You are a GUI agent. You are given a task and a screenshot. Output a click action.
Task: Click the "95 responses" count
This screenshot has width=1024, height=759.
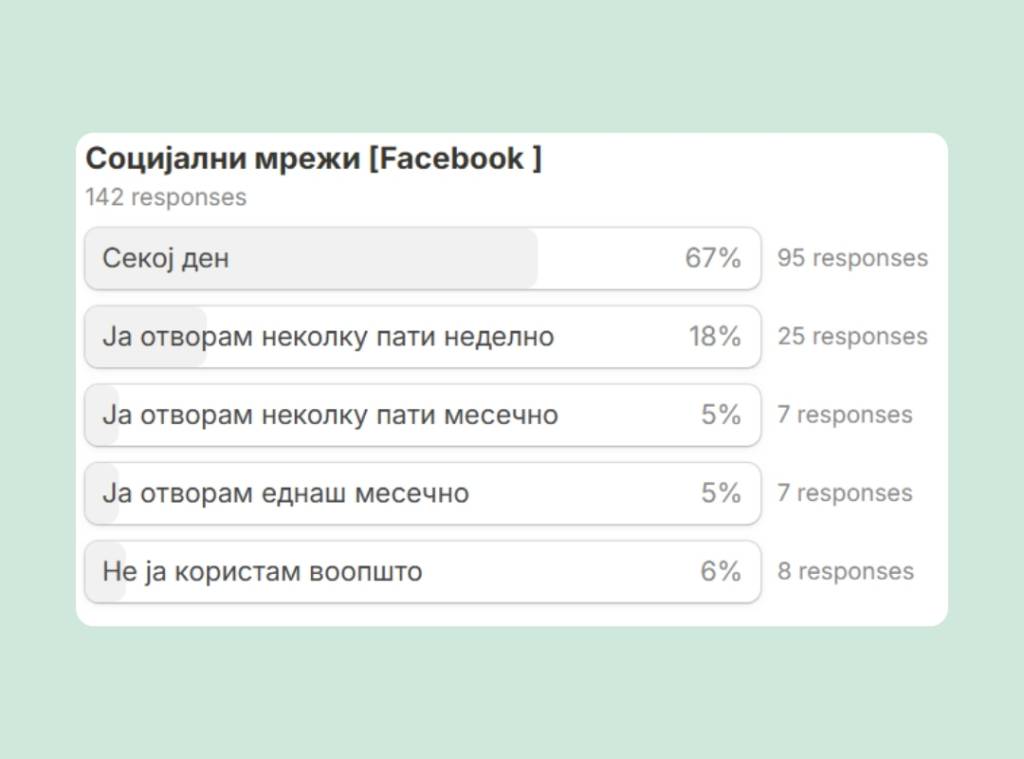[x=852, y=258]
